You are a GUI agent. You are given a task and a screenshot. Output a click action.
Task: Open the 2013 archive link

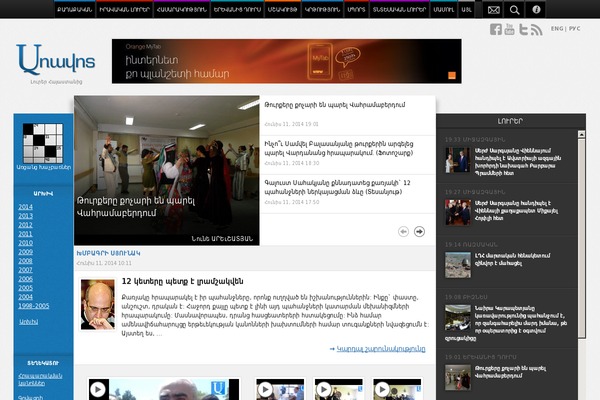(26, 216)
